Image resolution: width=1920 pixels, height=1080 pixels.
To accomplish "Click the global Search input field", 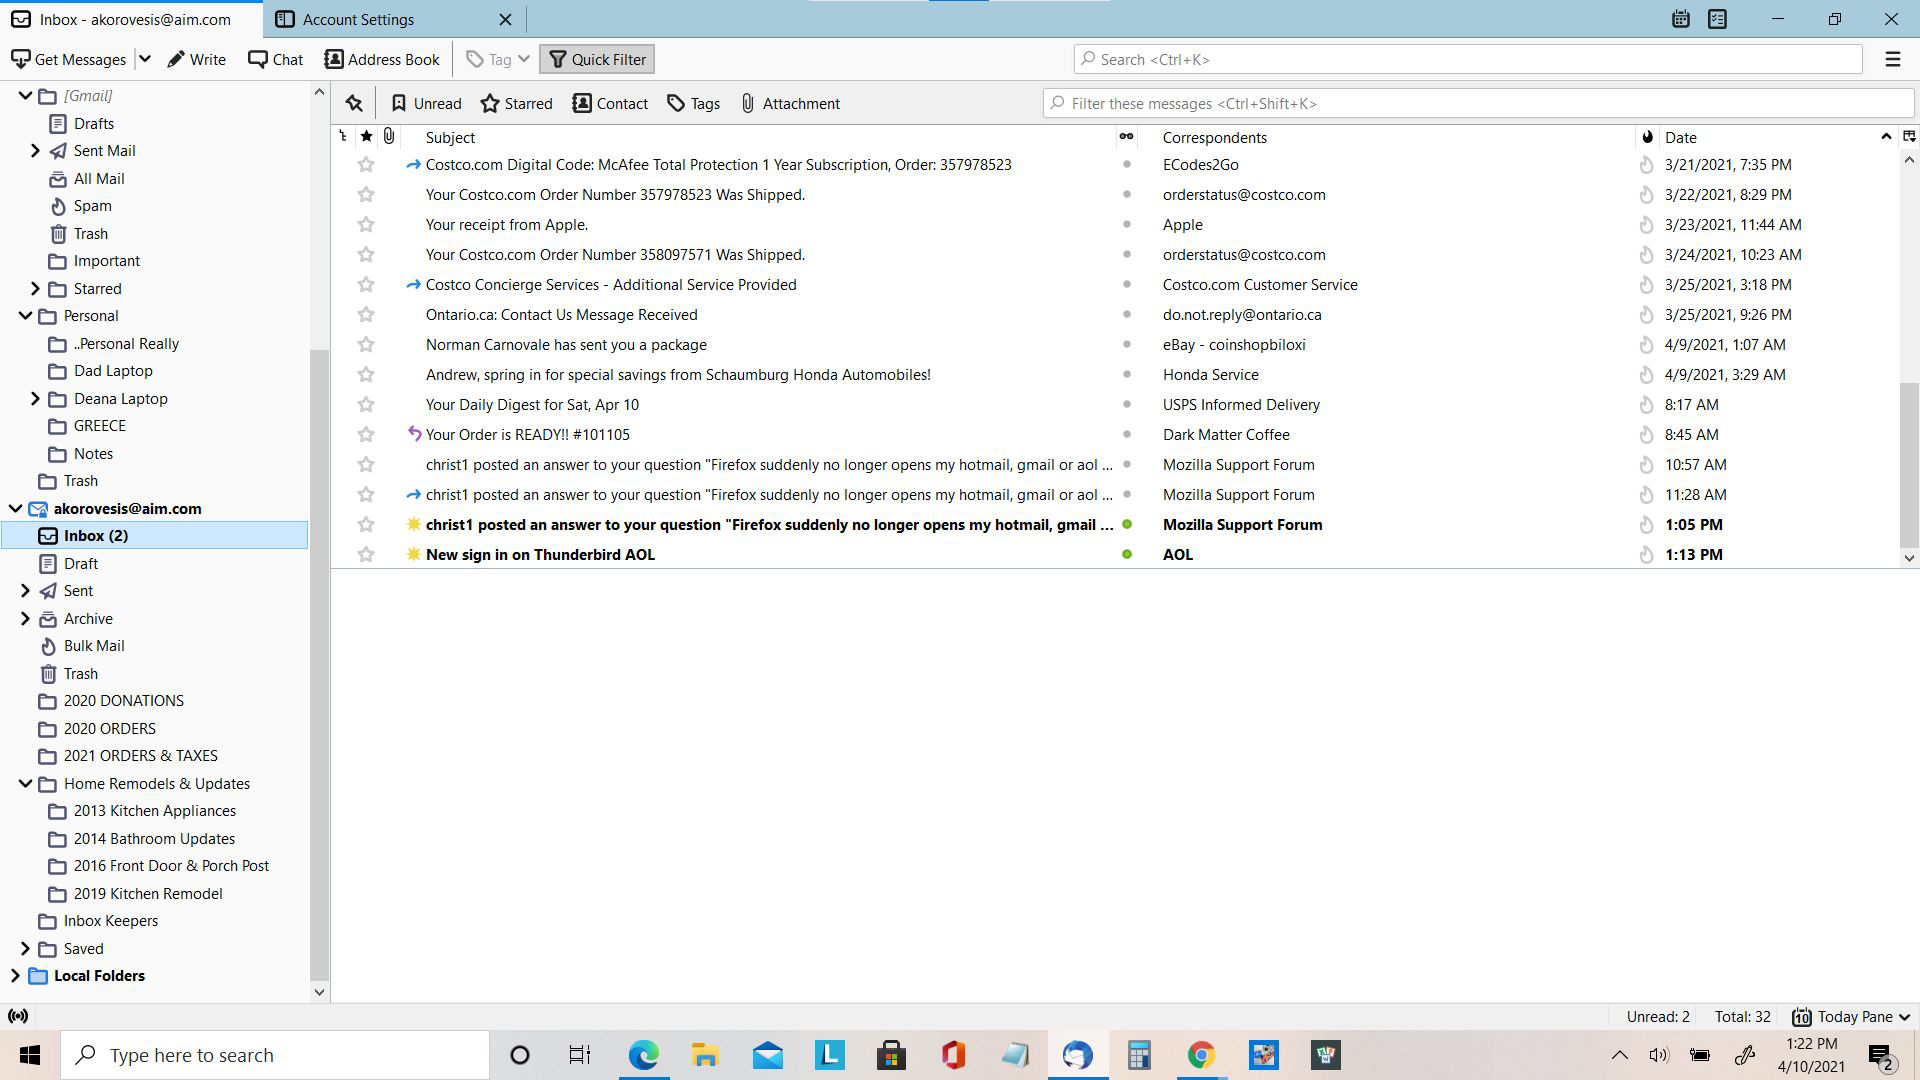I will point(1470,59).
